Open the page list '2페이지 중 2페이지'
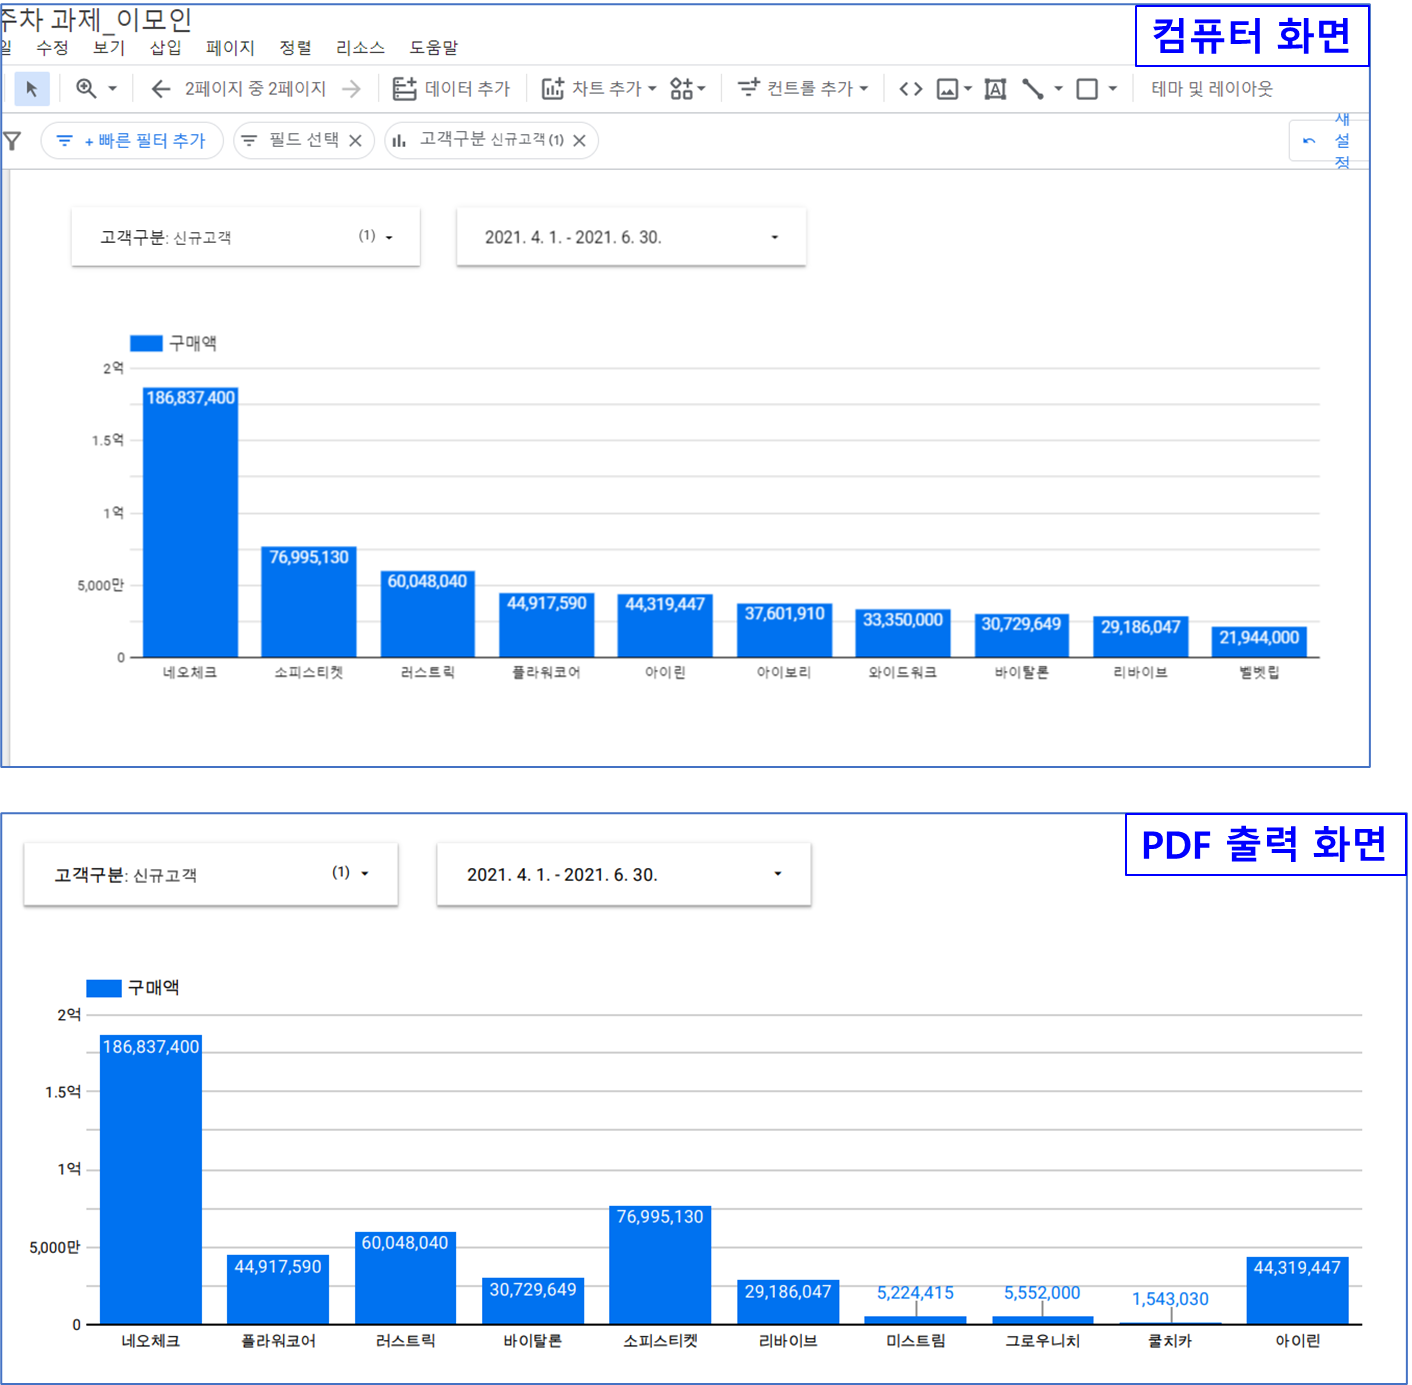The image size is (1412, 1385). [x=255, y=89]
